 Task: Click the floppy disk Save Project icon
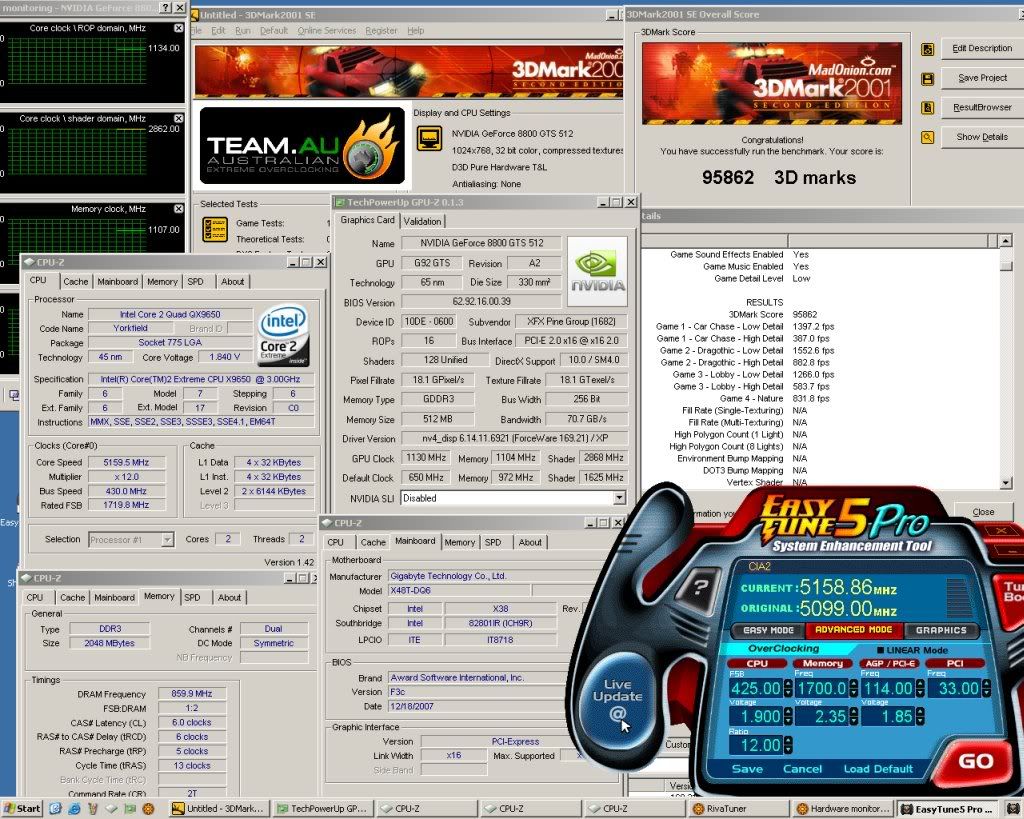pyautogui.click(x=927, y=78)
